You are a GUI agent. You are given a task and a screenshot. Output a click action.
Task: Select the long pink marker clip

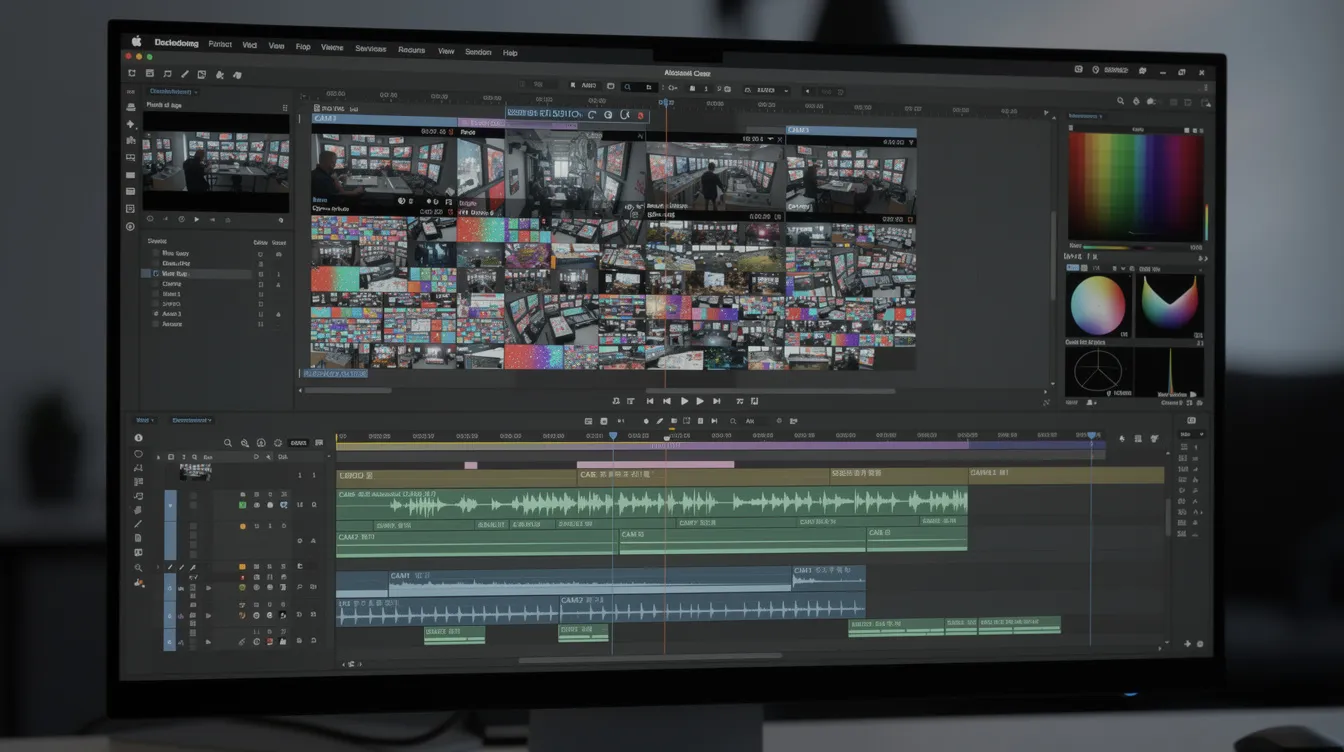point(655,464)
